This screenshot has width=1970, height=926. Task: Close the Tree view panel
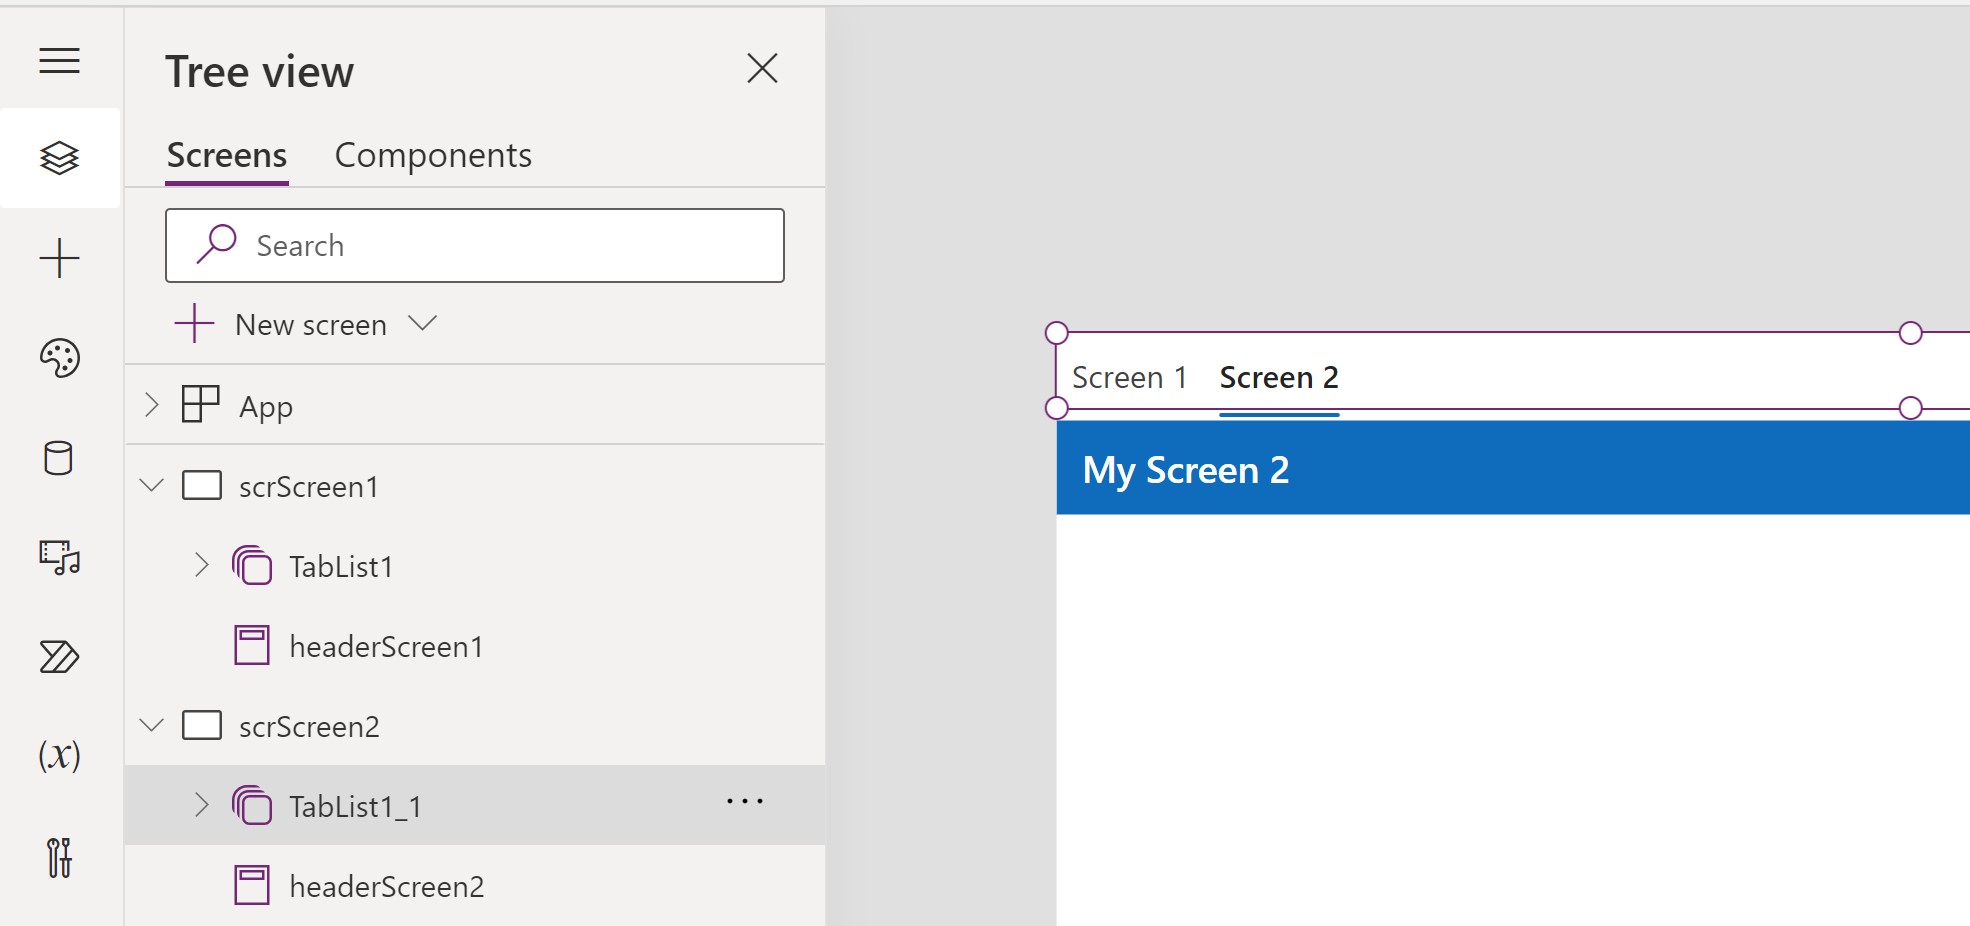762,69
